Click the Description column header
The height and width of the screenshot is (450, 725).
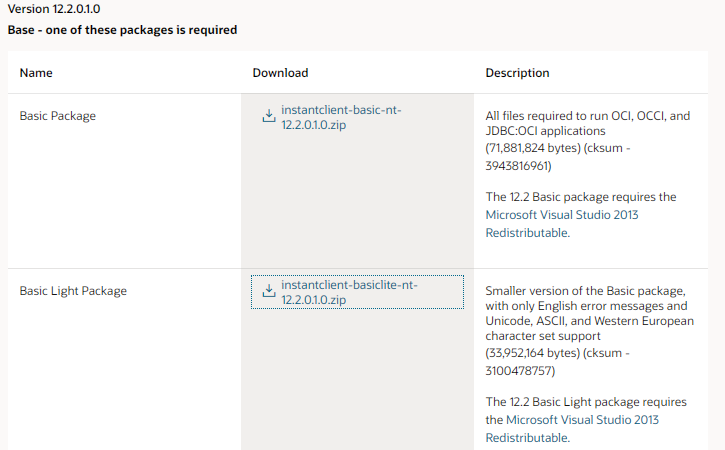click(x=517, y=73)
